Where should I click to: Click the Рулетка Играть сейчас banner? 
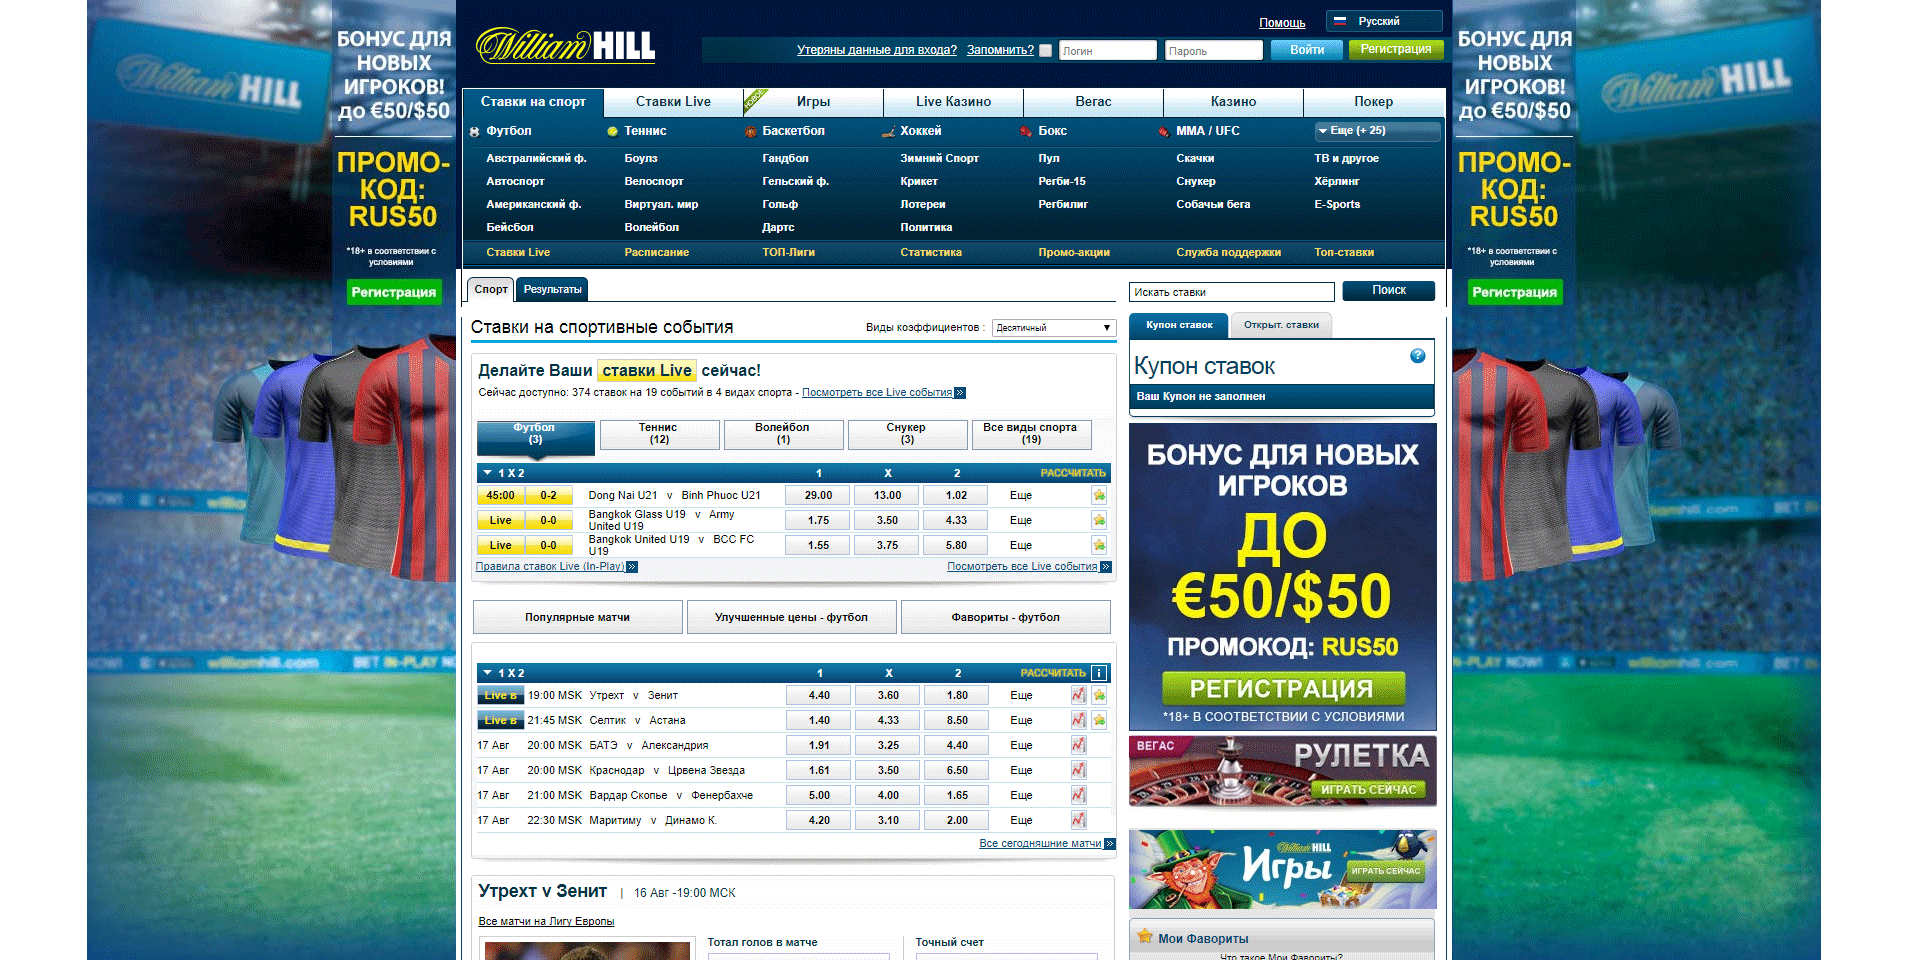click(x=1282, y=771)
